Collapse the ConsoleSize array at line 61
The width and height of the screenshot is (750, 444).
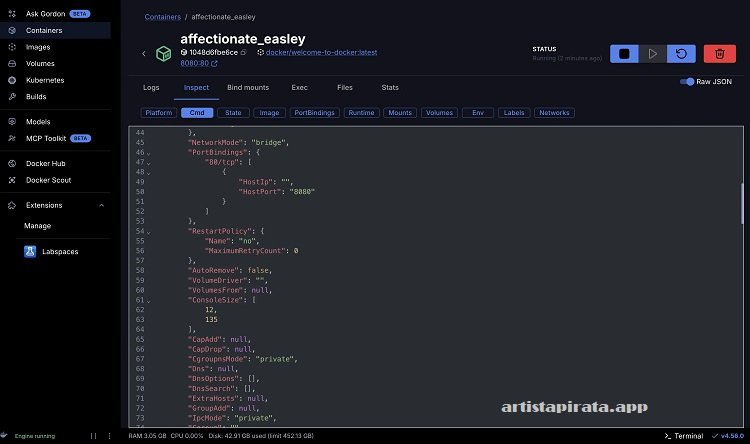[x=148, y=301]
